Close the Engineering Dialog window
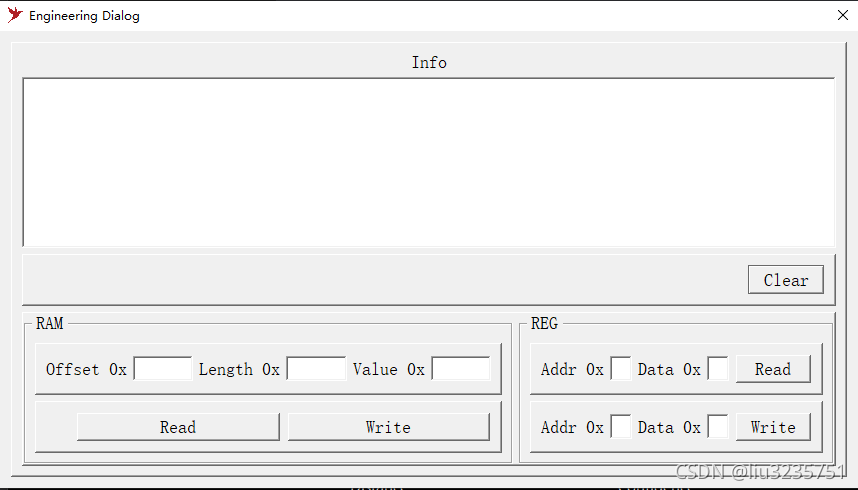Viewport: 858px width, 490px height. (843, 15)
